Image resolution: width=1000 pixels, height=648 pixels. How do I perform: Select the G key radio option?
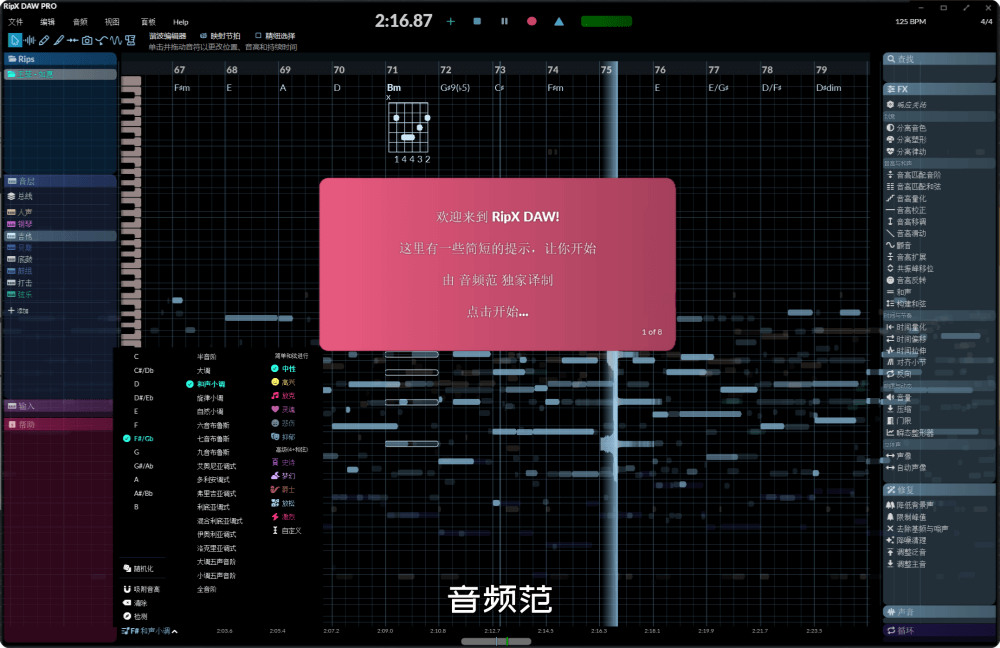click(x=136, y=452)
